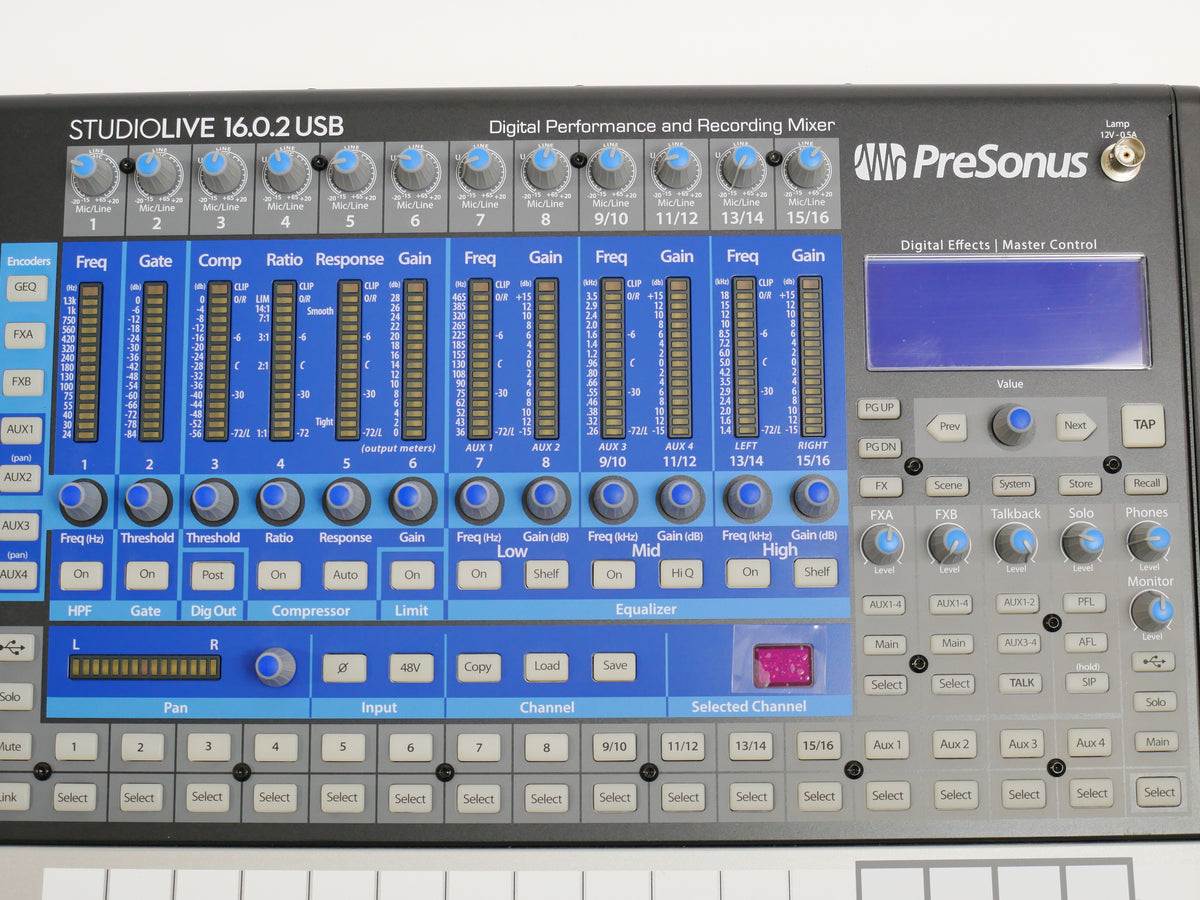Click the Aux 4 button
The width and height of the screenshot is (1200, 900).
click(1089, 743)
